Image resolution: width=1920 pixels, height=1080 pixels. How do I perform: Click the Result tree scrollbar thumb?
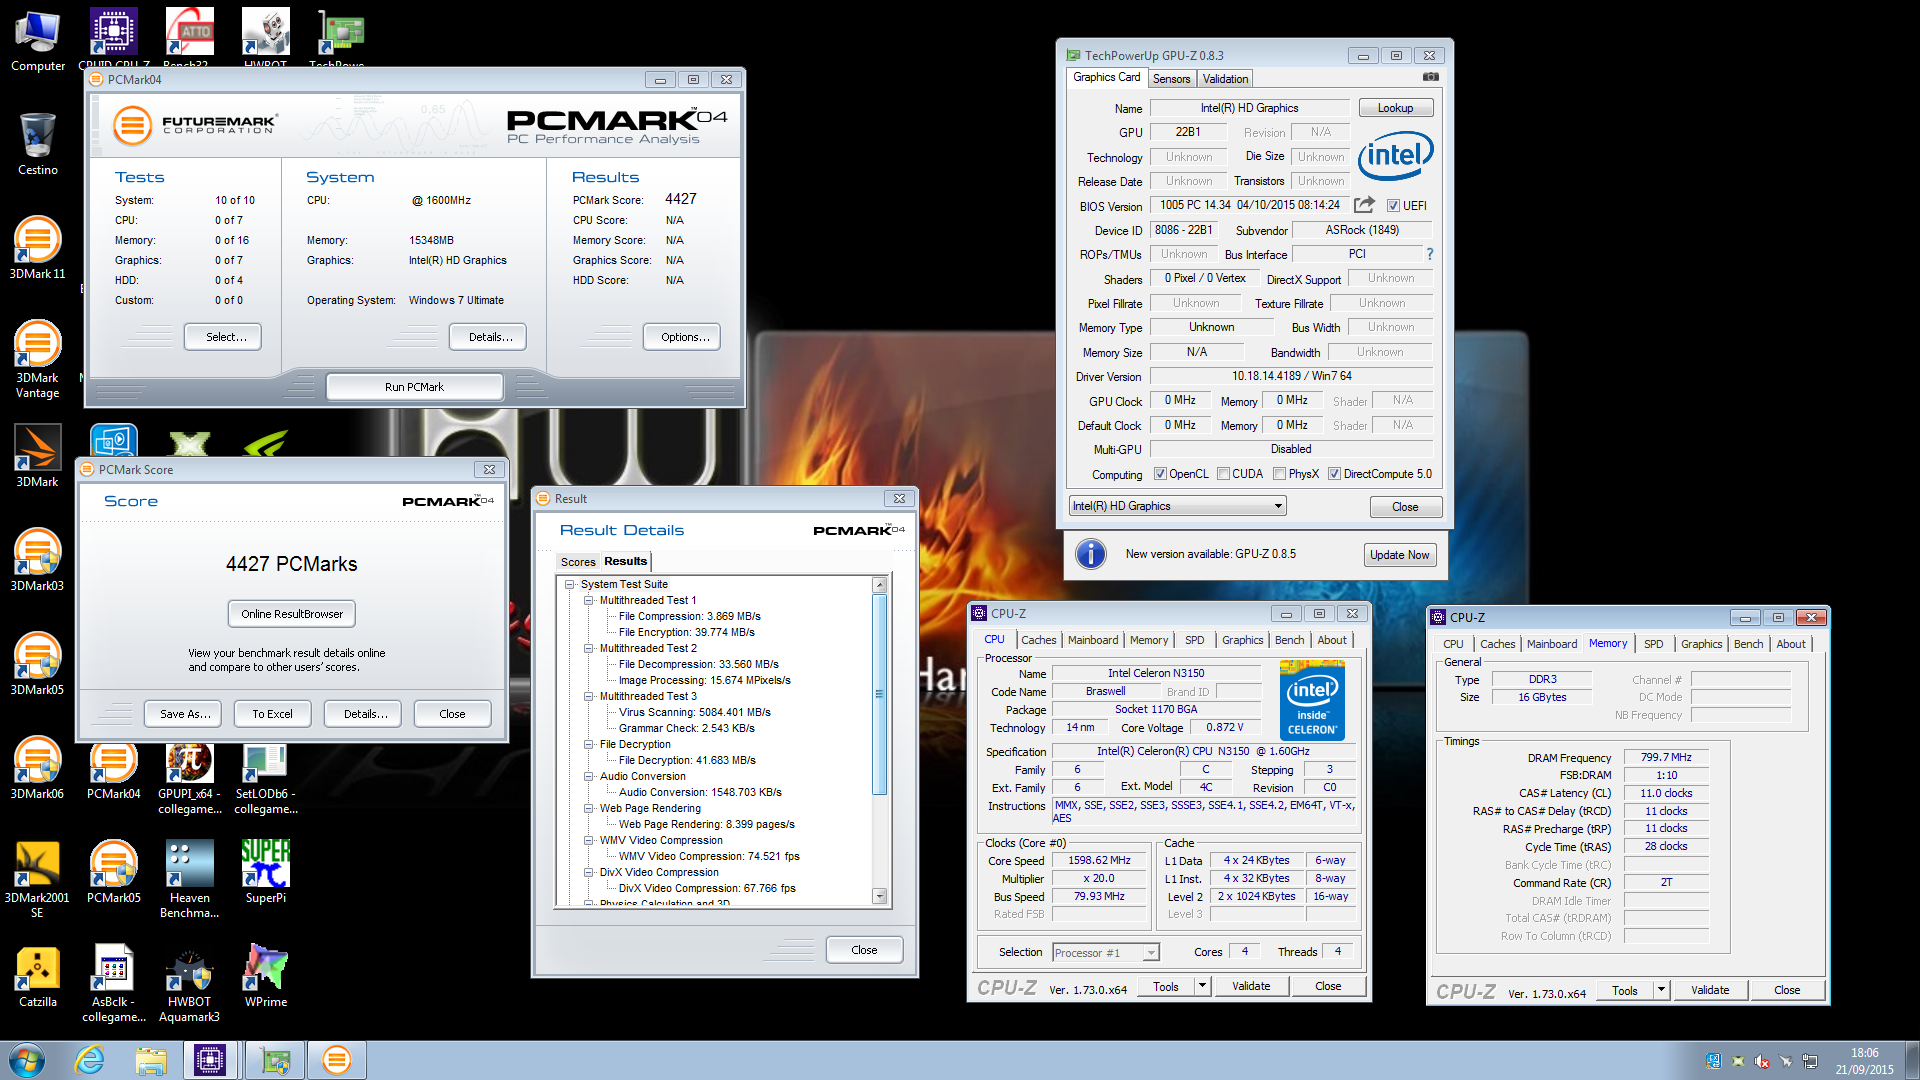point(880,694)
